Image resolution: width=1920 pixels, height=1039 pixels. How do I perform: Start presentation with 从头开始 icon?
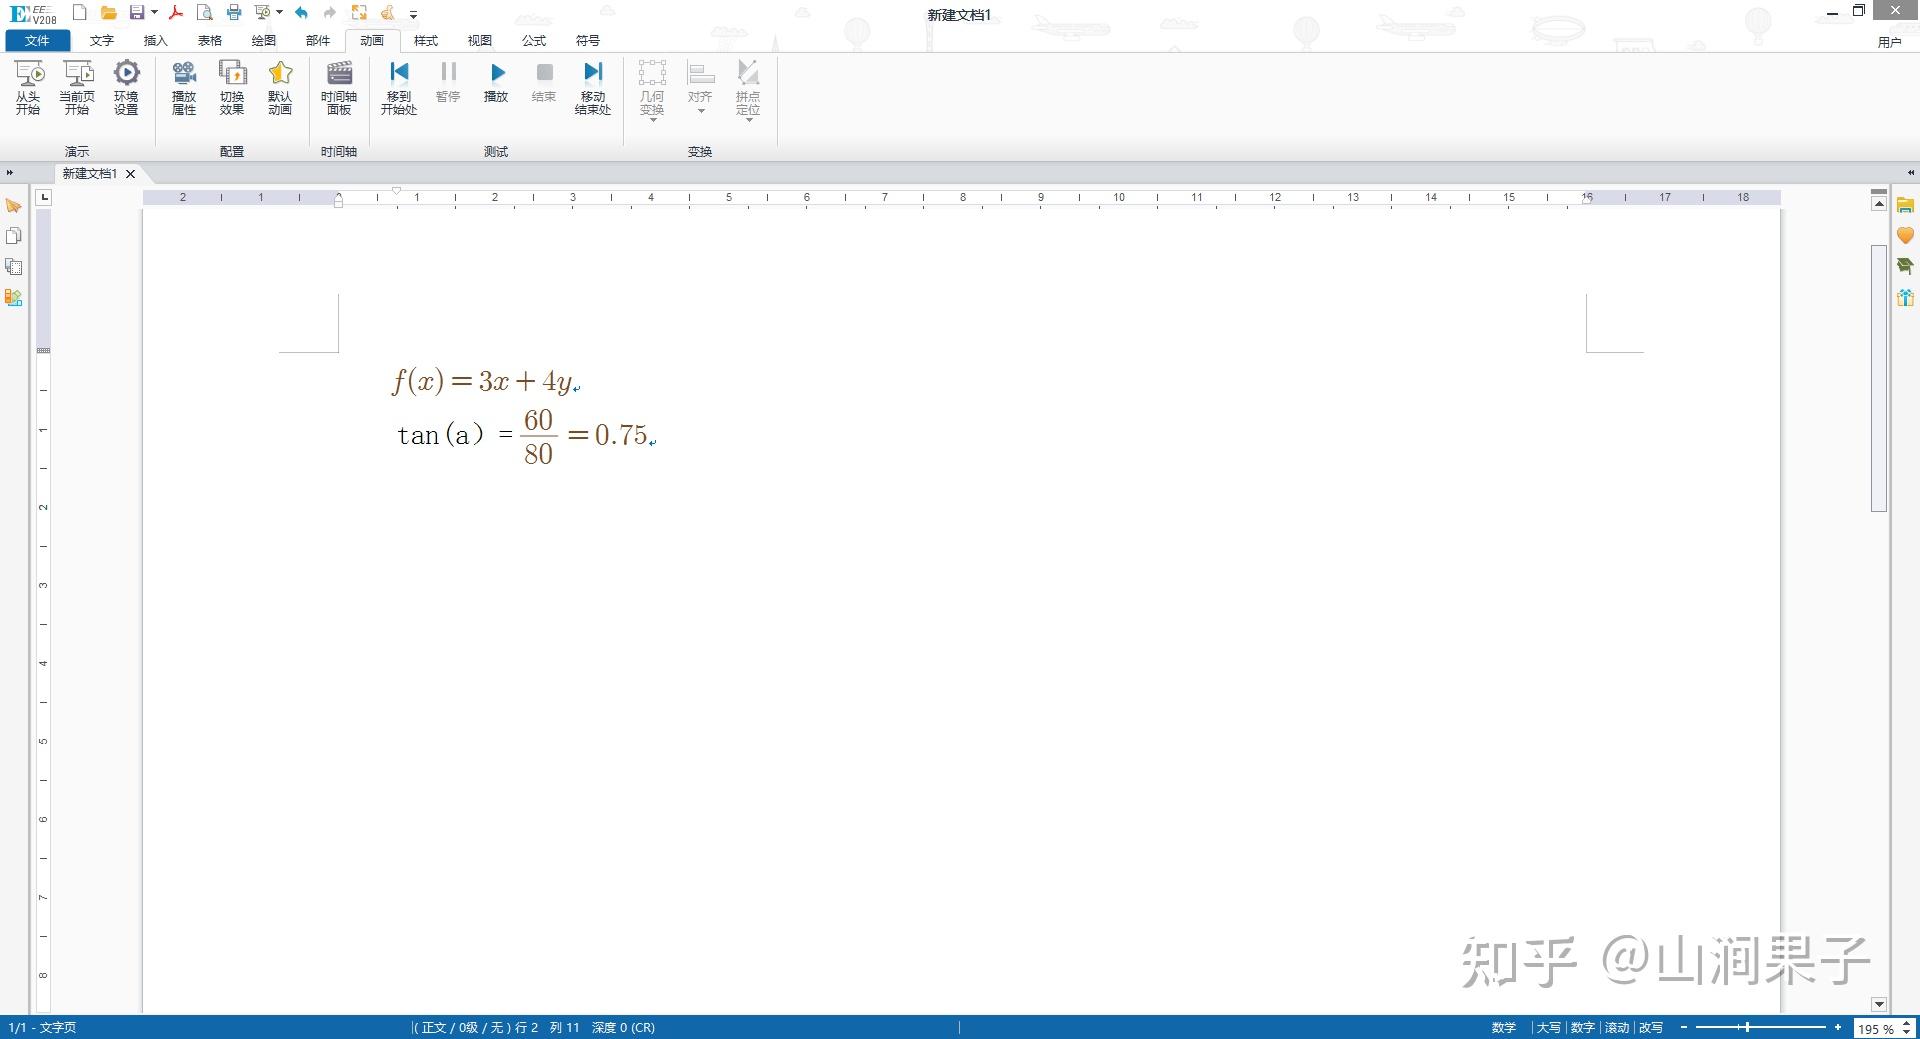pyautogui.click(x=28, y=87)
